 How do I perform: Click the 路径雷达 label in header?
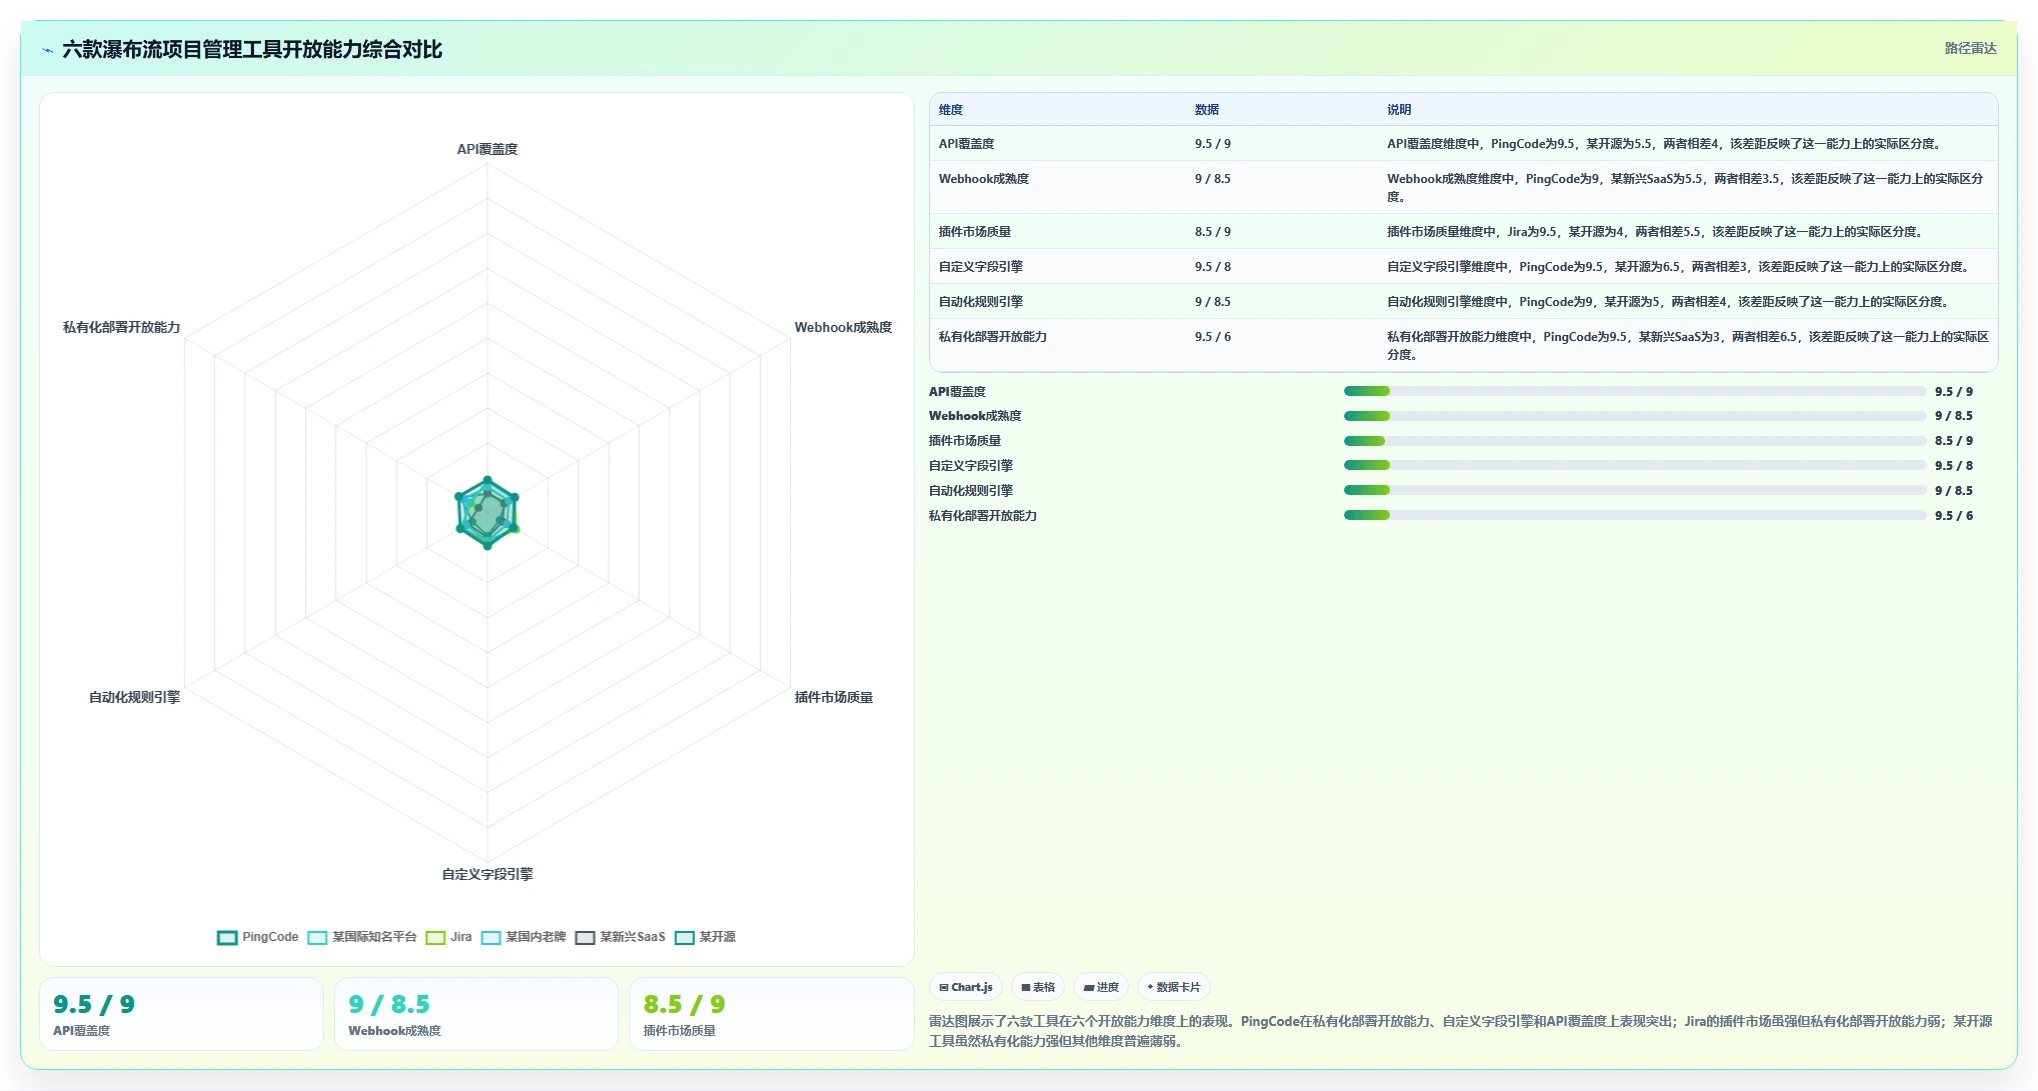click(1970, 48)
